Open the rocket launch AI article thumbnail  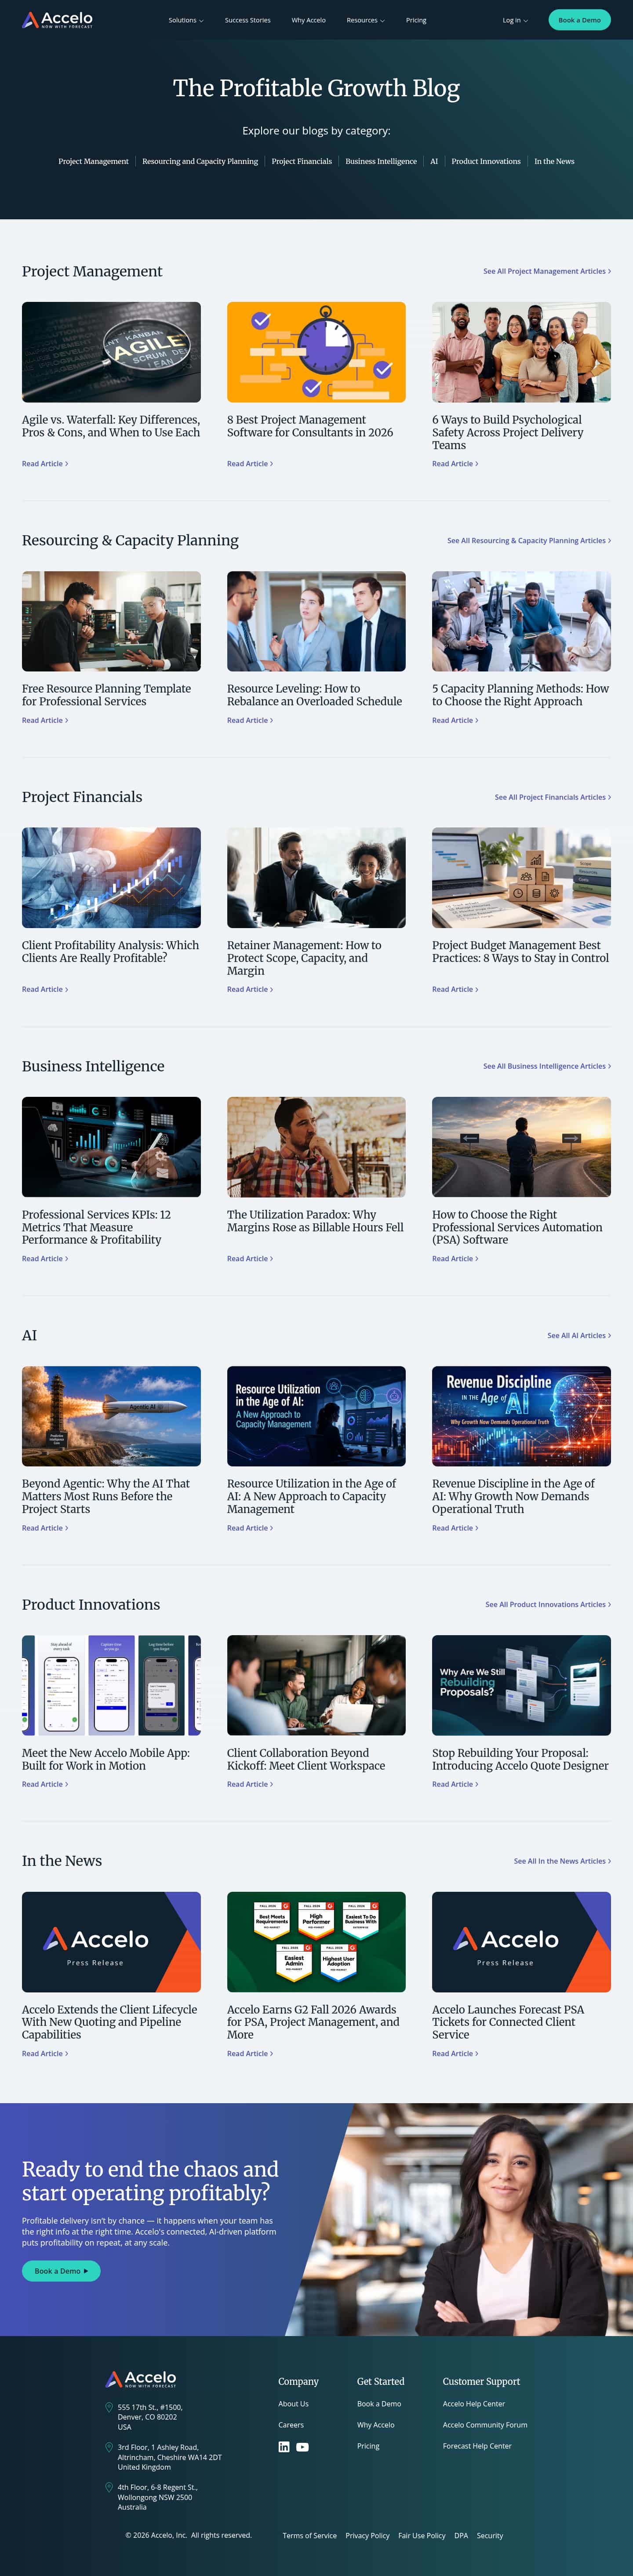click(x=111, y=1416)
